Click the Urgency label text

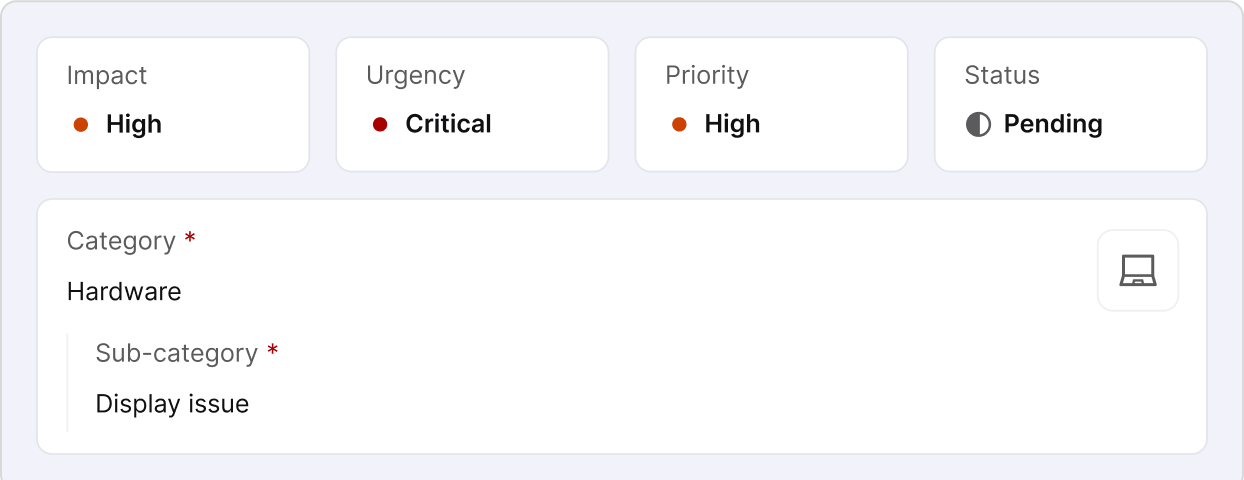(x=415, y=75)
